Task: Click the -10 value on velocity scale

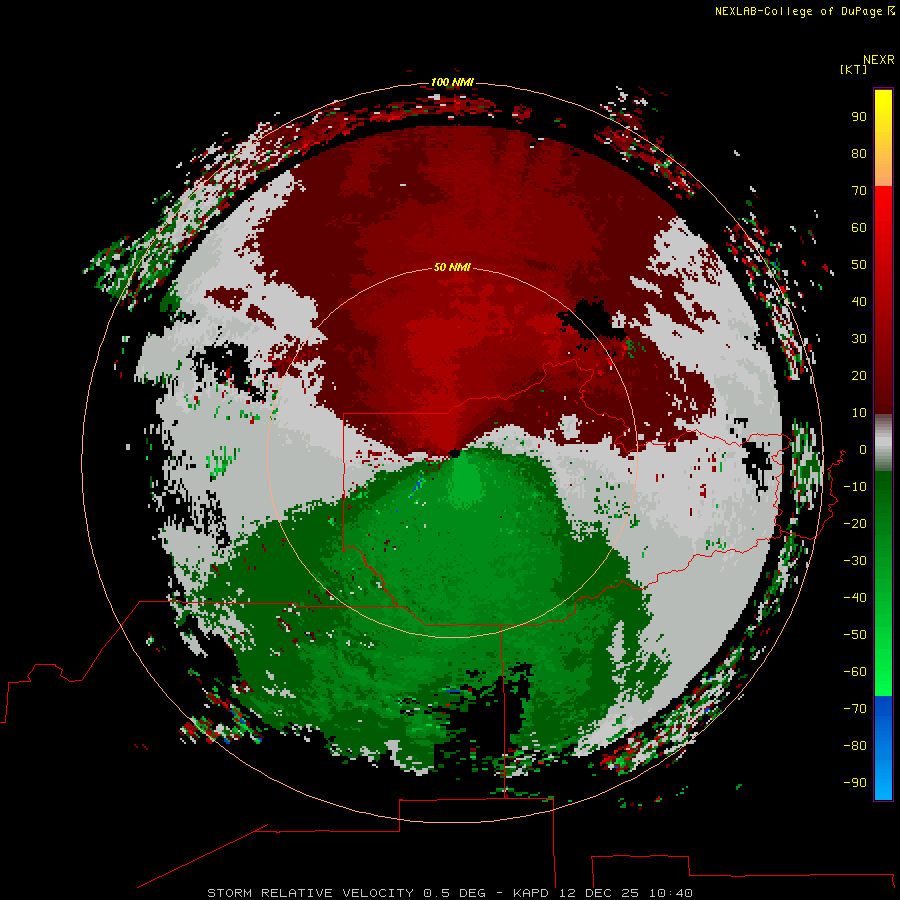Action: (855, 487)
